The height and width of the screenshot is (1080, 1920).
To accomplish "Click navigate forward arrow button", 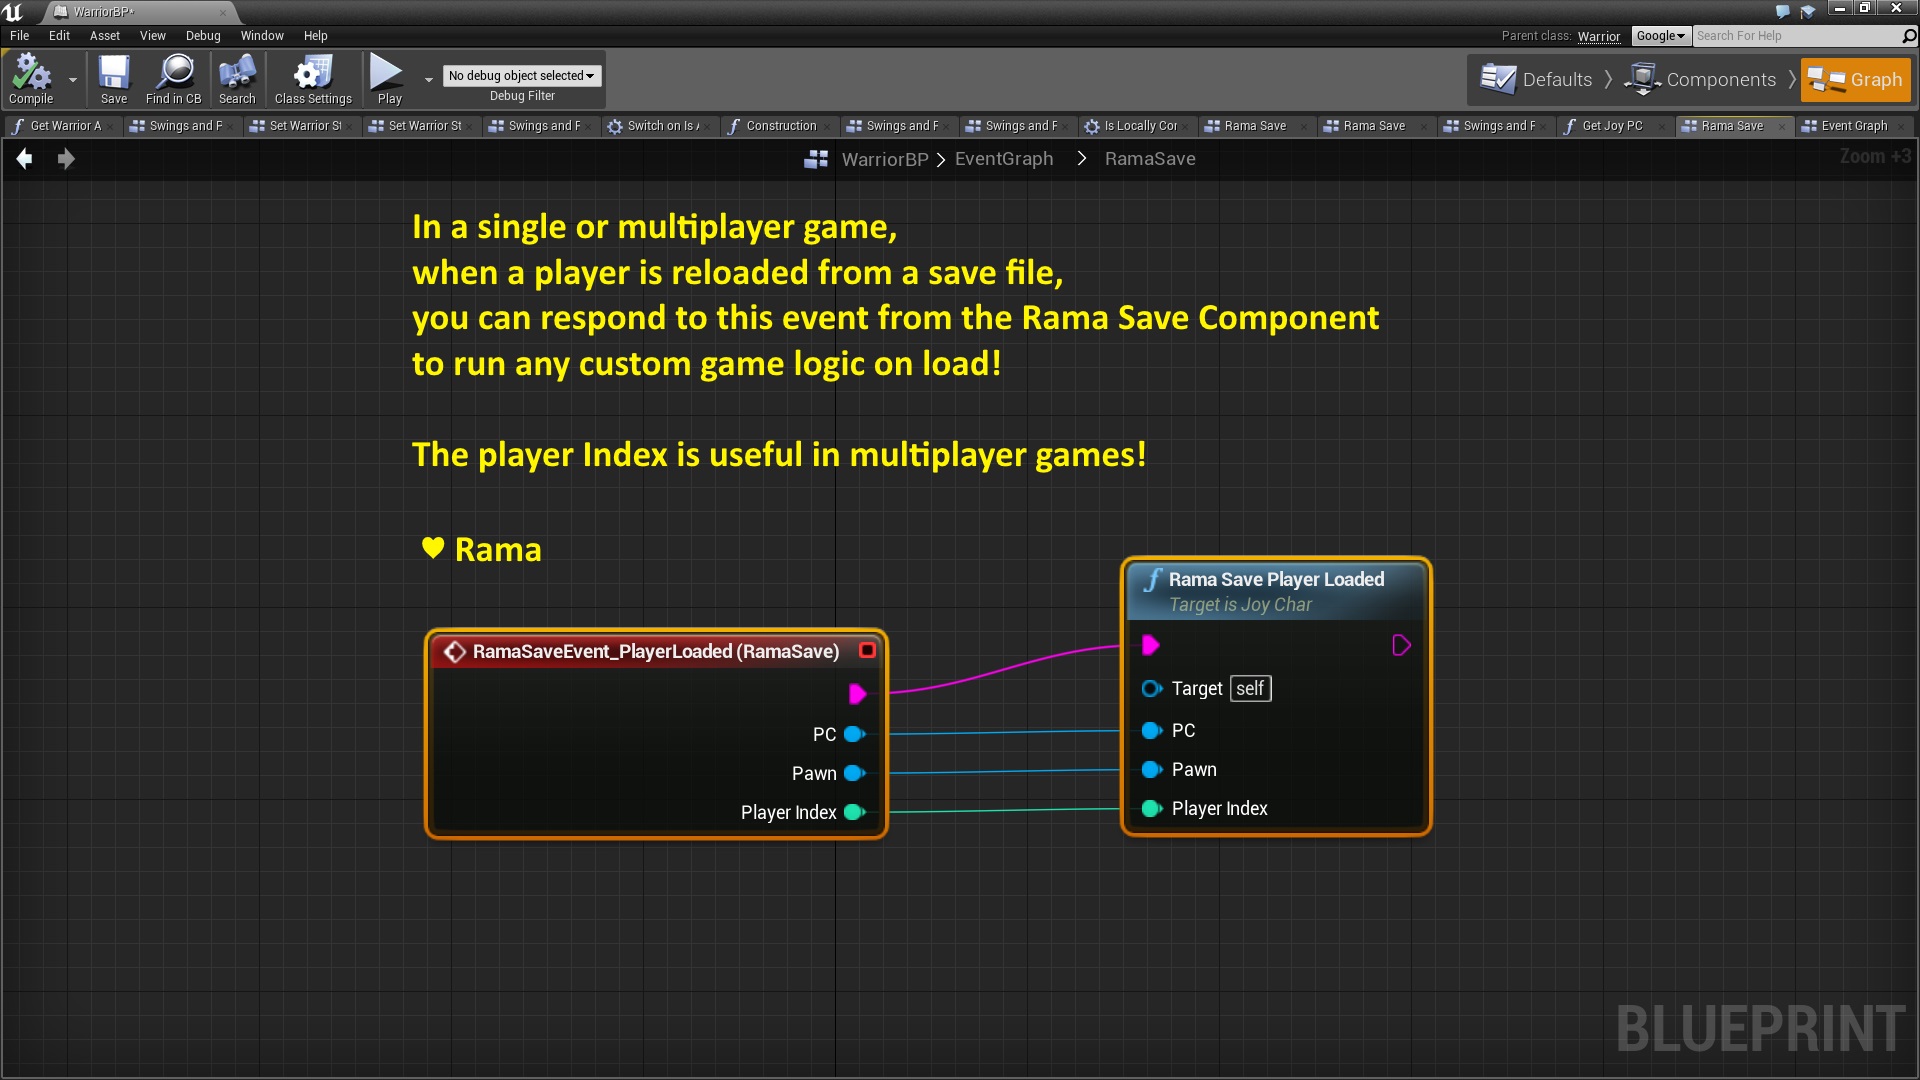I will click(x=65, y=158).
